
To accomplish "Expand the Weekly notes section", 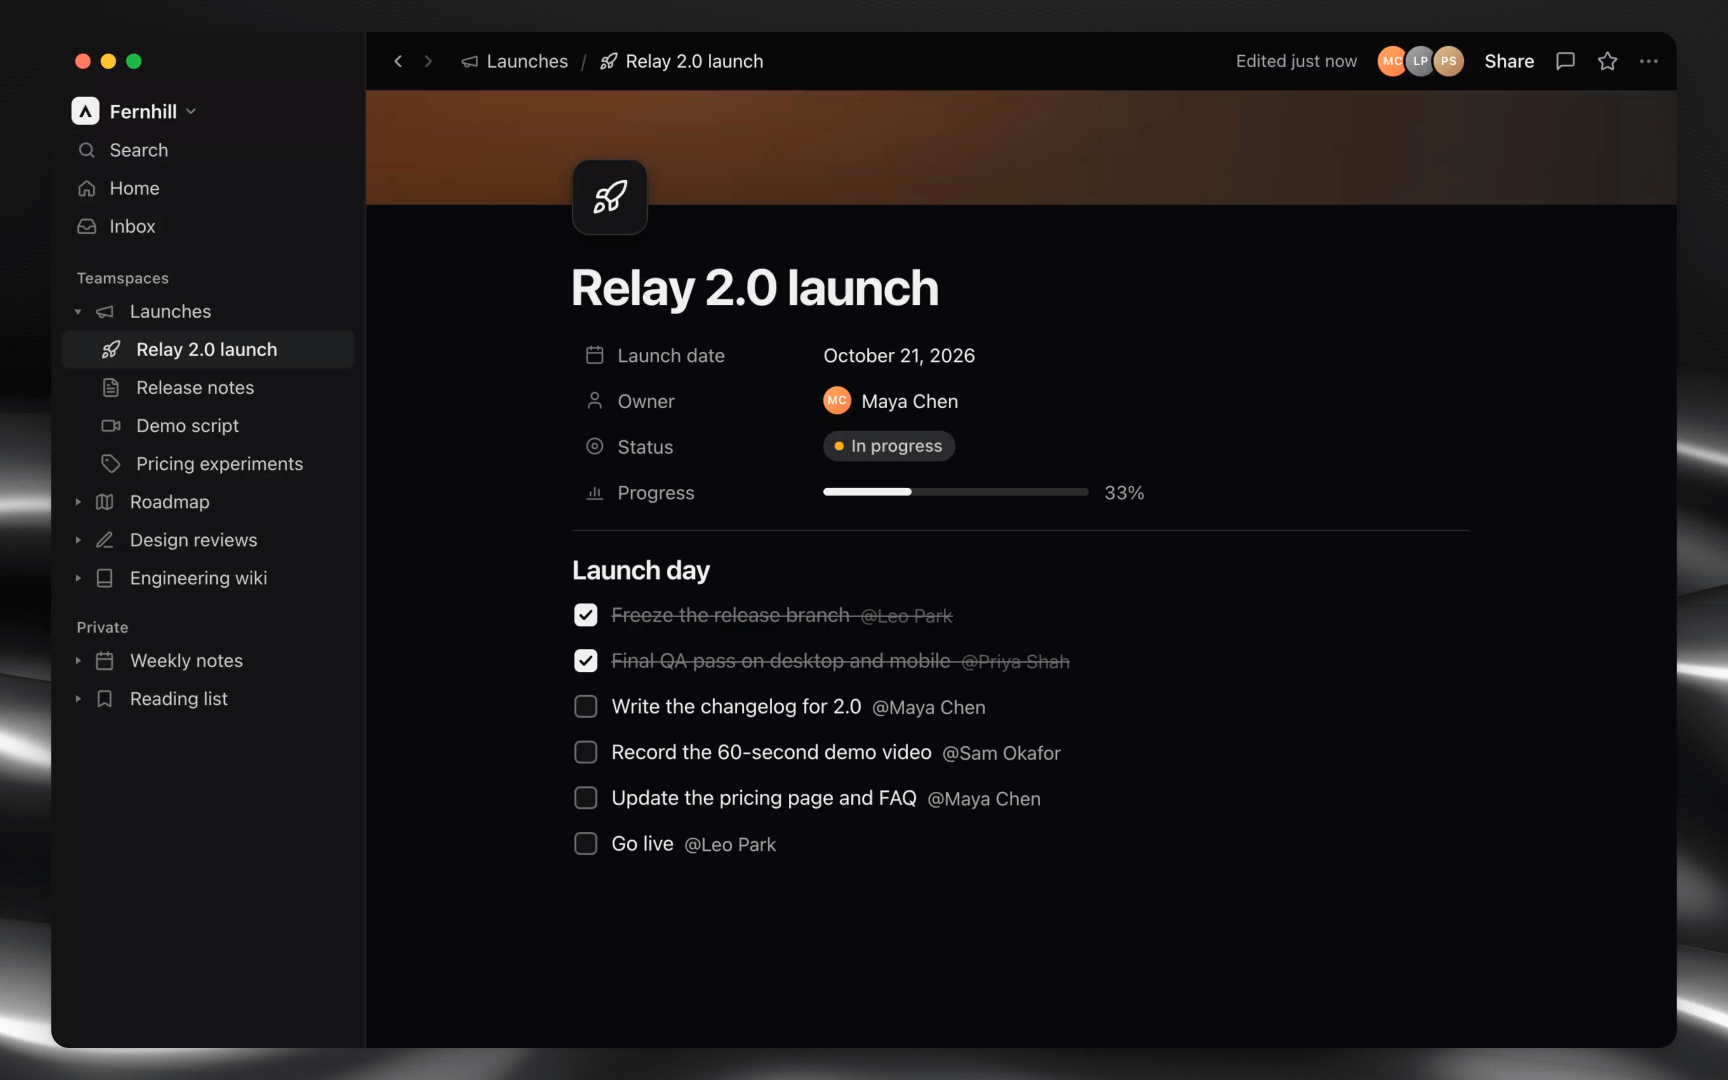I will 78,661.
